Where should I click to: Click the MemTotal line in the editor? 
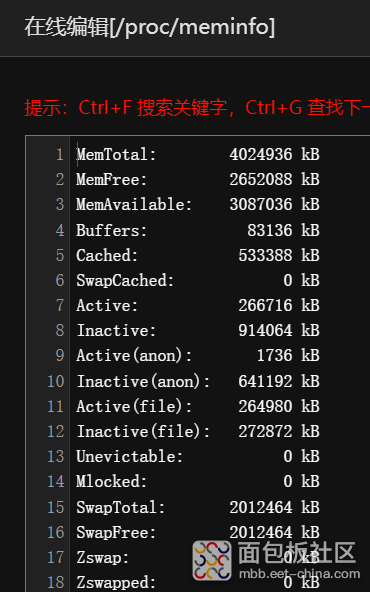[198, 154]
